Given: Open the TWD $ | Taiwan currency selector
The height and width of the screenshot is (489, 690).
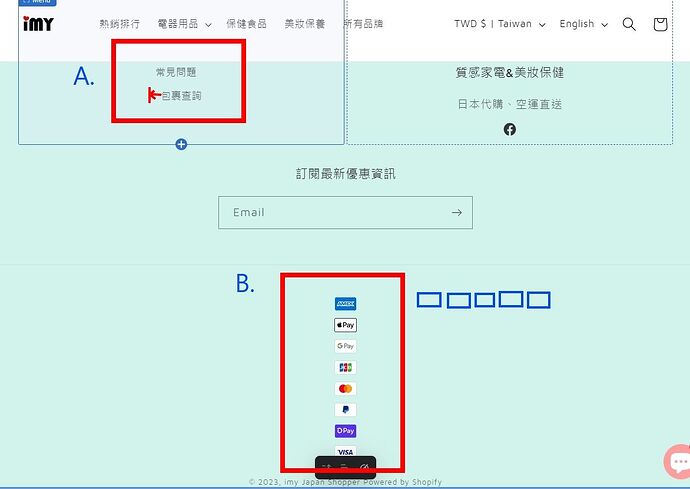Looking at the screenshot, I should (x=499, y=24).
